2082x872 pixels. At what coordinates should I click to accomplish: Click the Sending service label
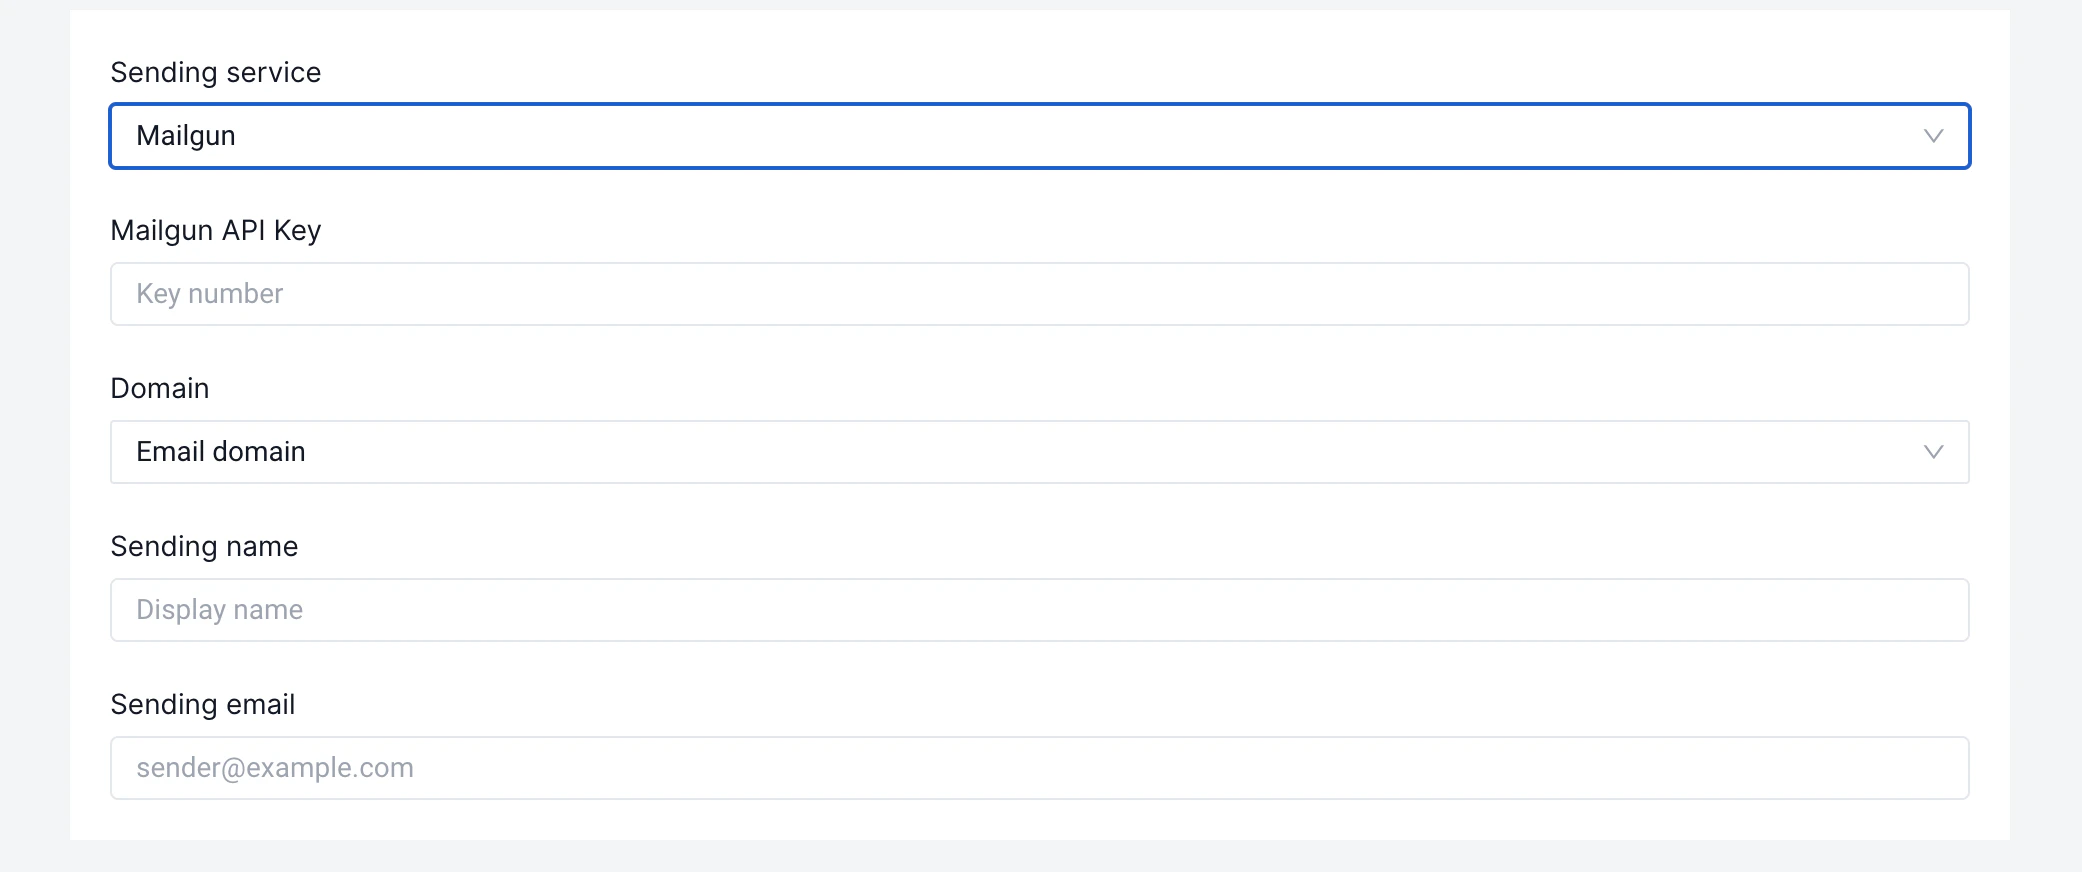pyautogui.click(x=216, y=72)
